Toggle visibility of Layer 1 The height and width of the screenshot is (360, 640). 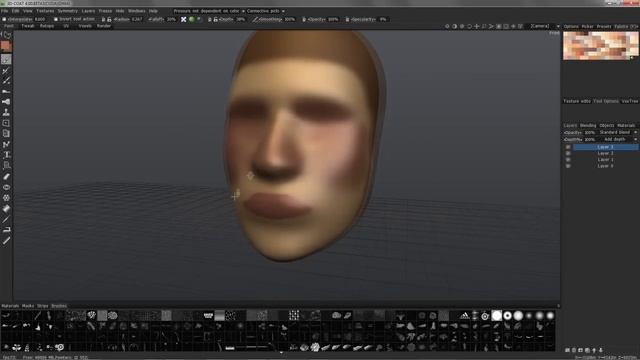[x=568, y=160]
